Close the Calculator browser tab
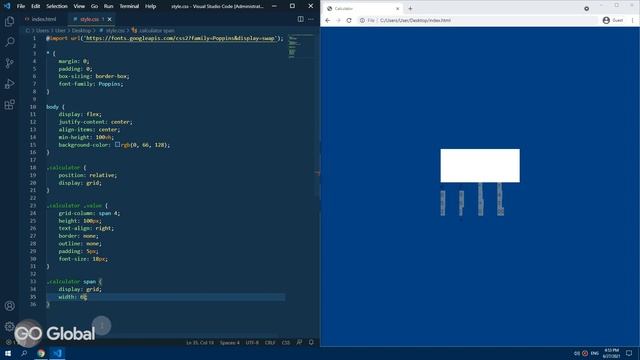 click(398, 8)
